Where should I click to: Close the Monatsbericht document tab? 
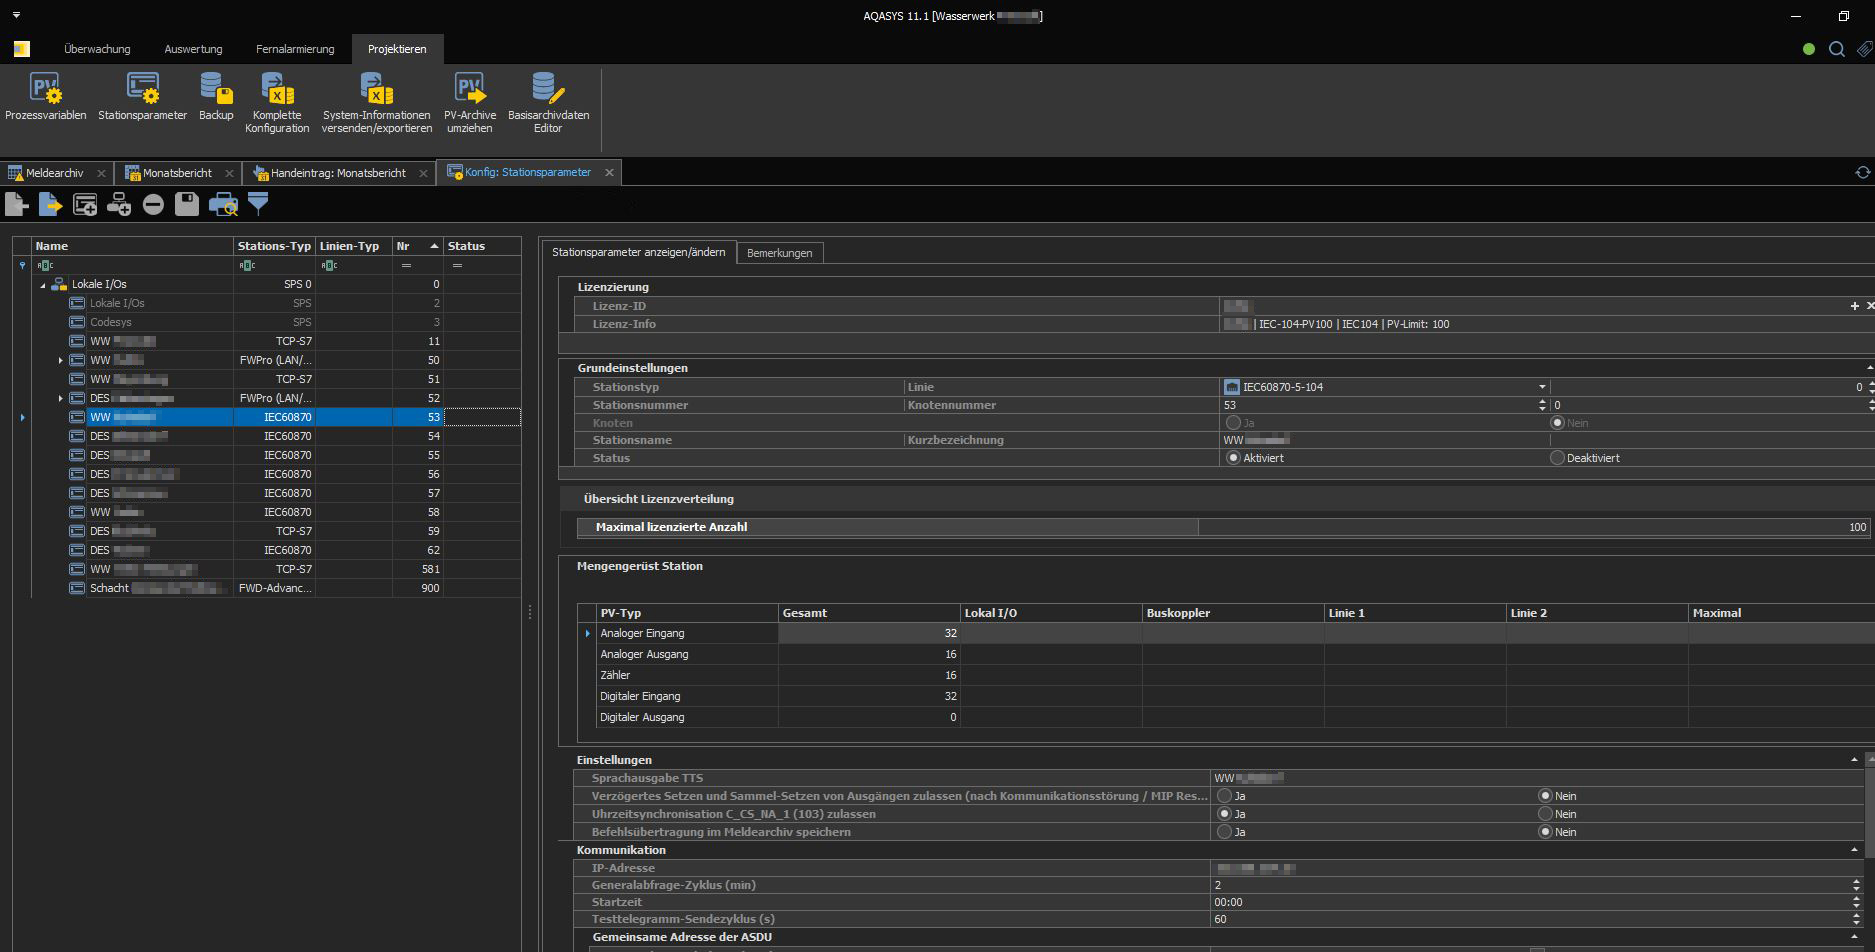click(229, 173)
